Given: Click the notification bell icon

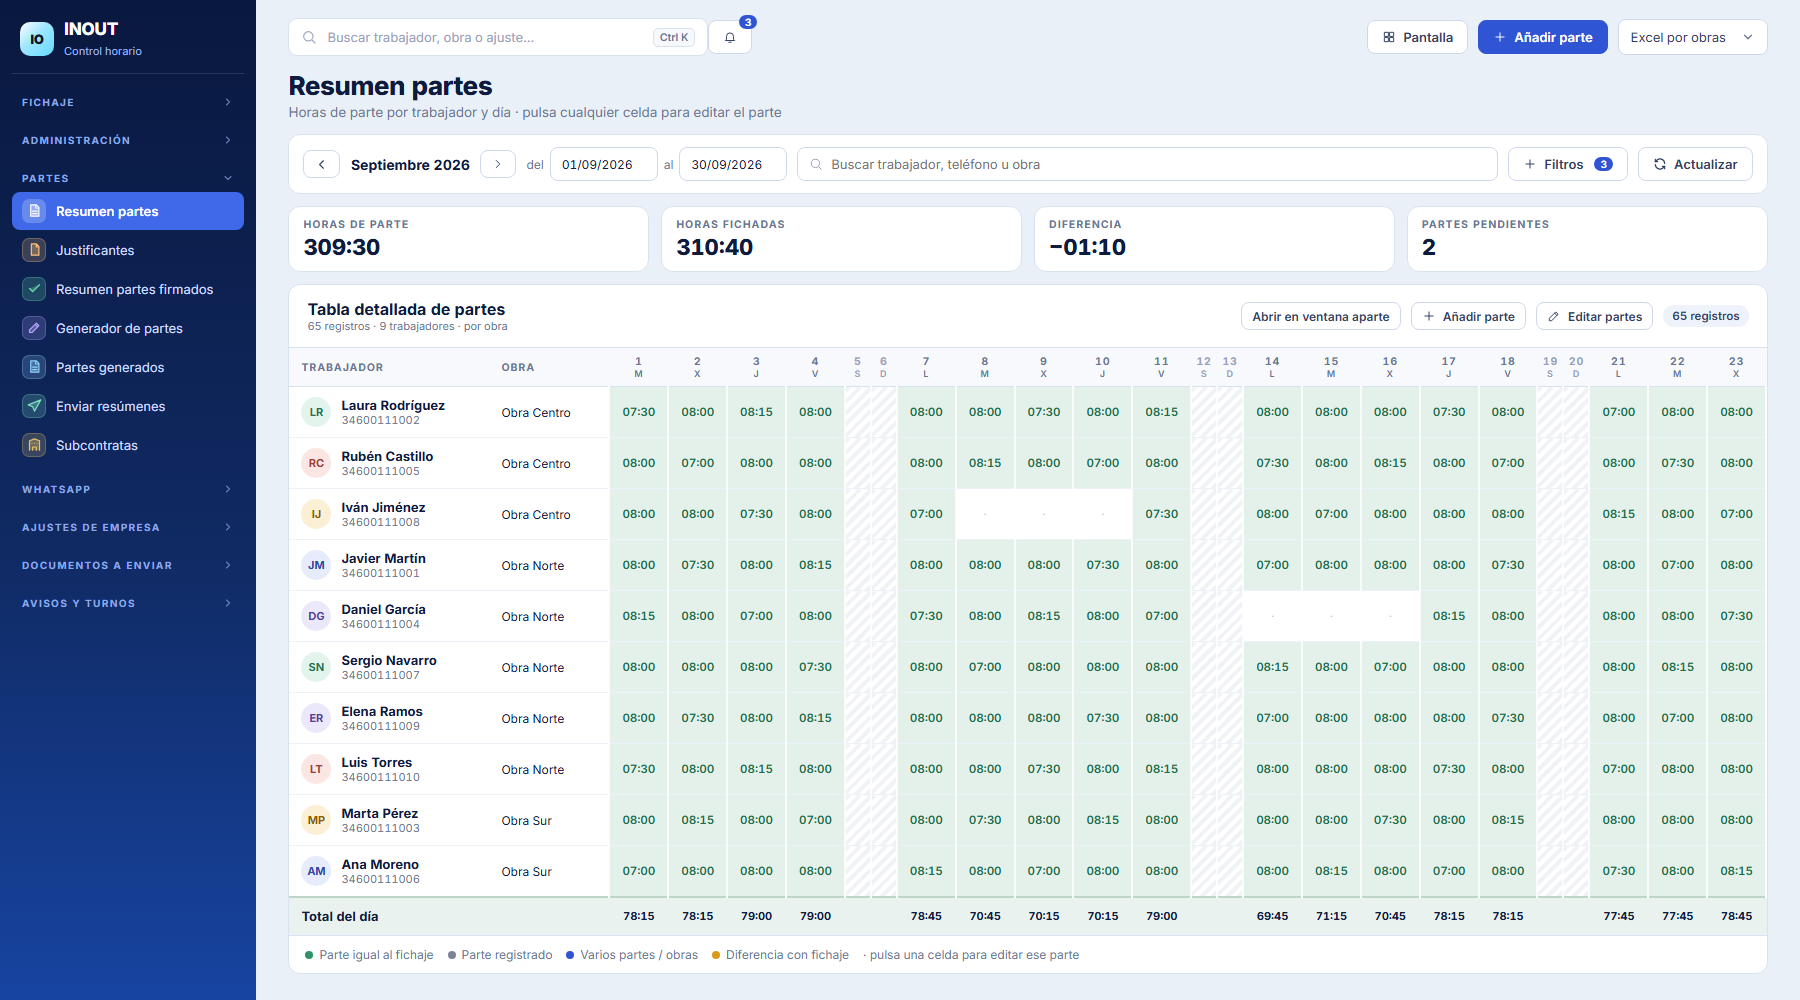Looking at the screenshot, I should tap(730, 37).
